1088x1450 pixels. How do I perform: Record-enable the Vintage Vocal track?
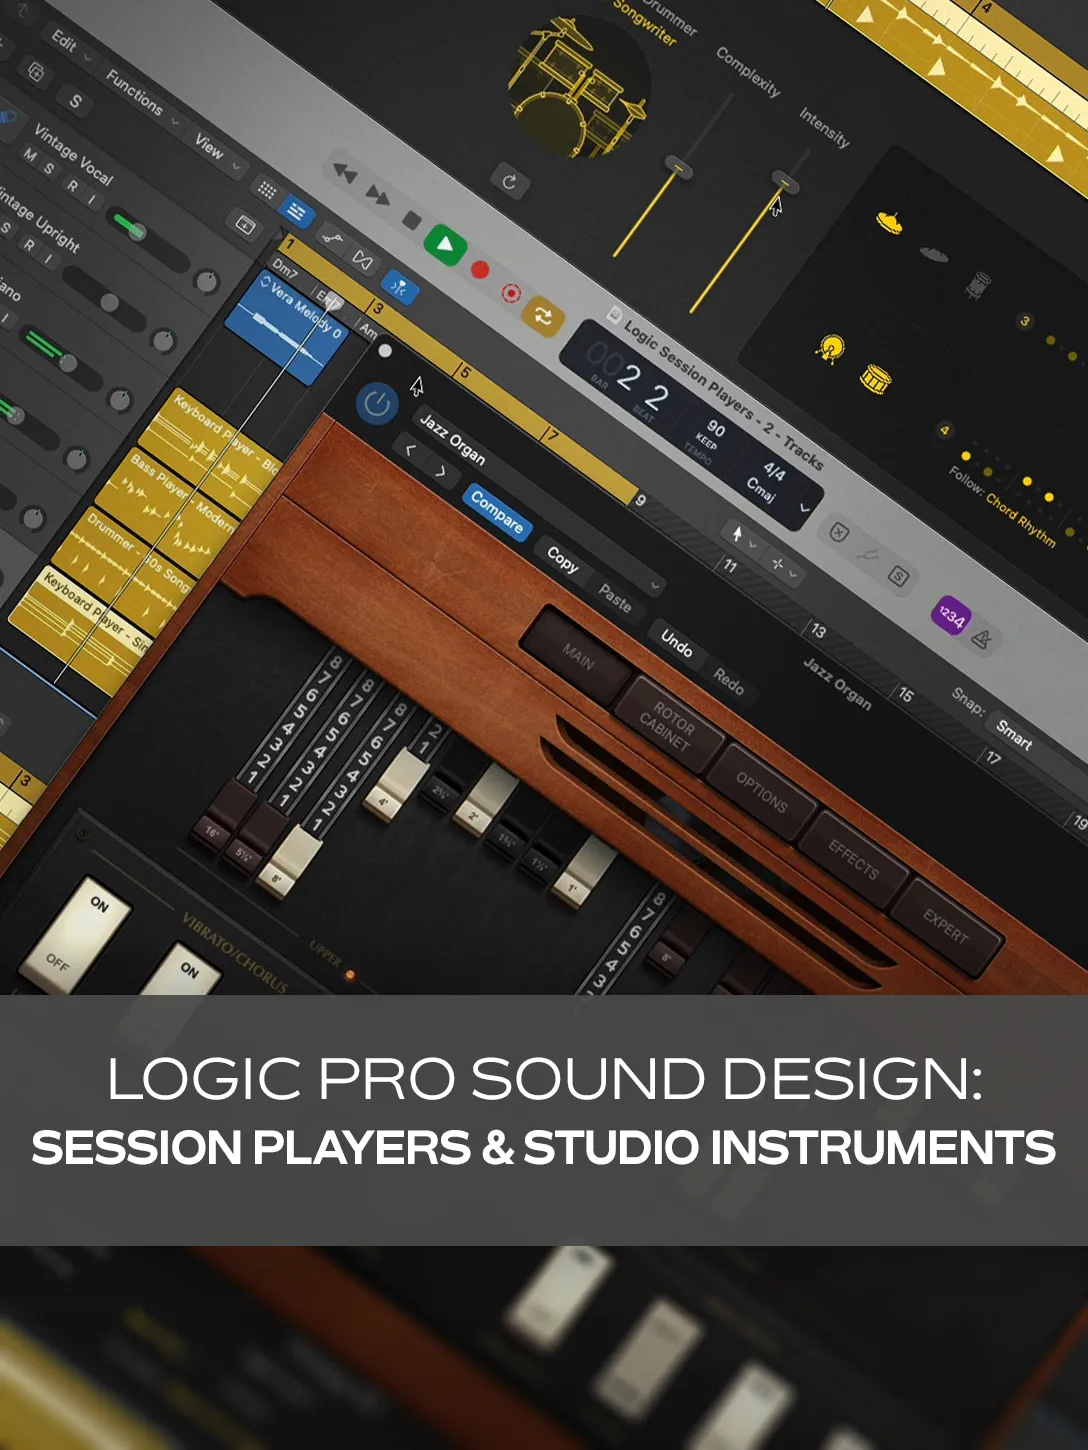click(72, 186)
